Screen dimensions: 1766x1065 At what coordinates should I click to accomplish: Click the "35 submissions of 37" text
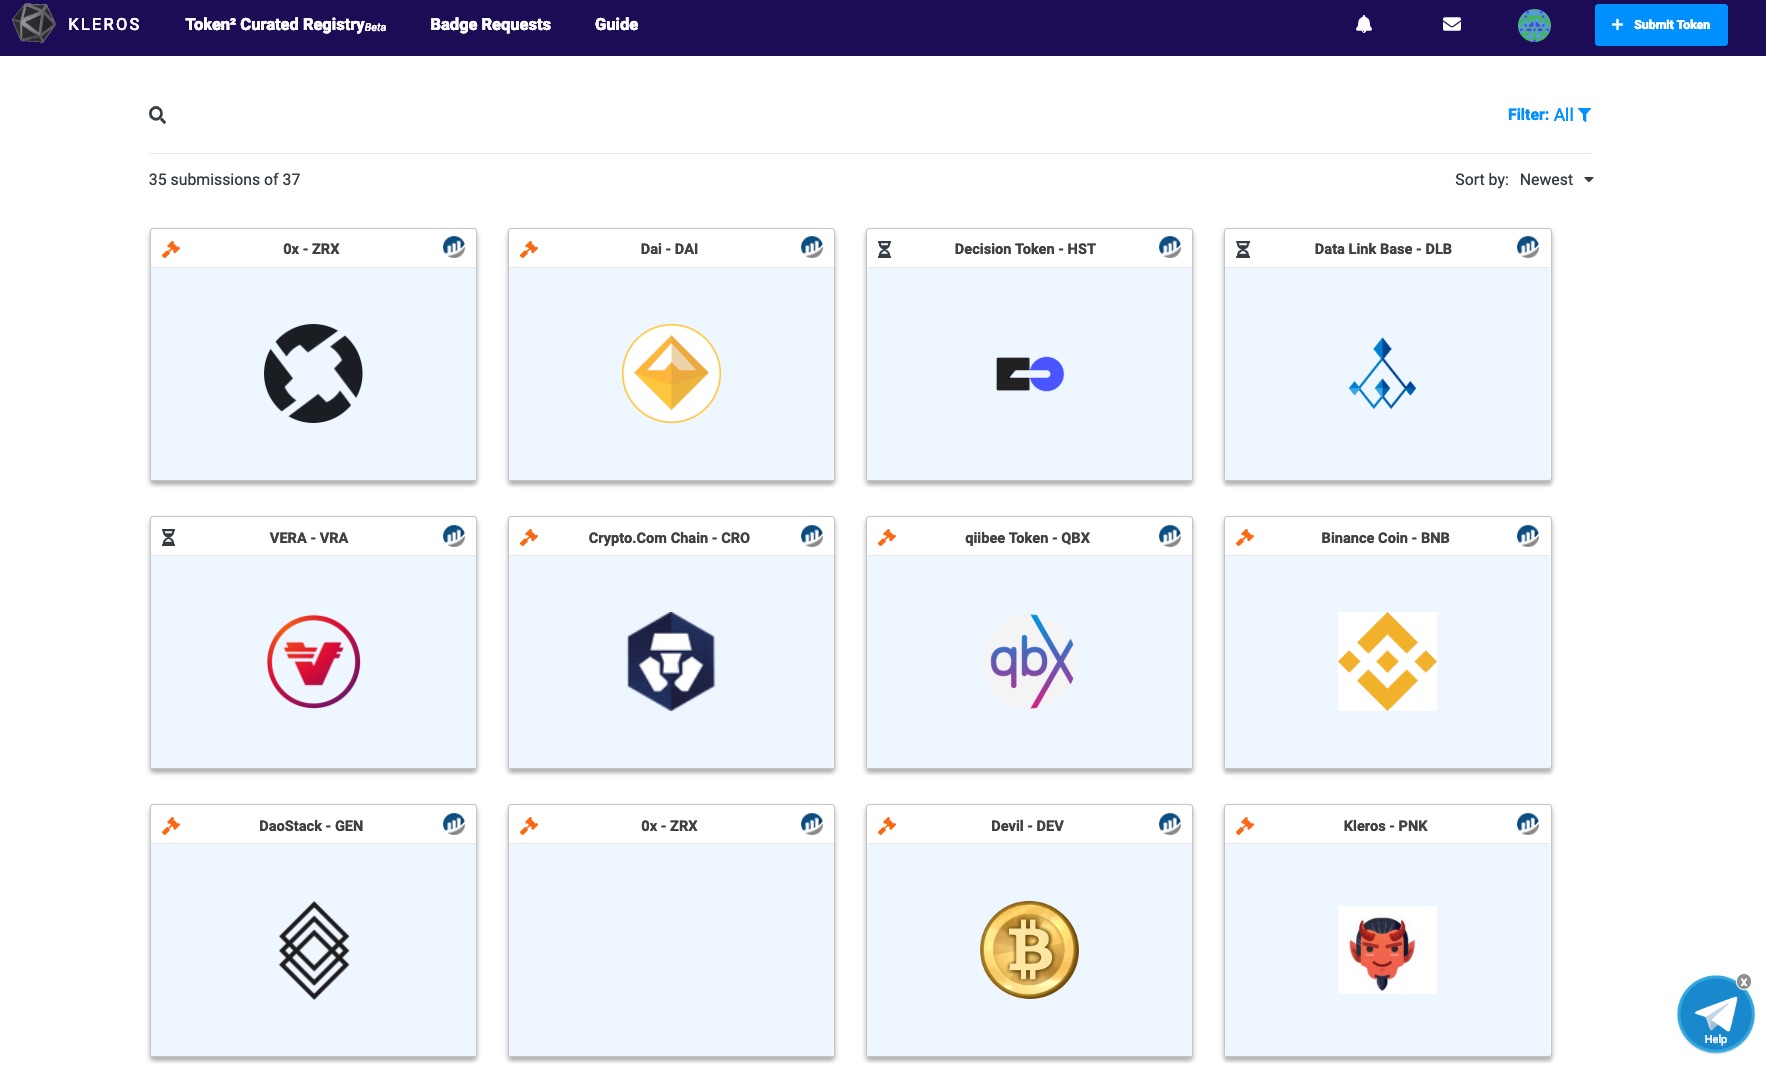pyautogui.click(x=224, y=180)
